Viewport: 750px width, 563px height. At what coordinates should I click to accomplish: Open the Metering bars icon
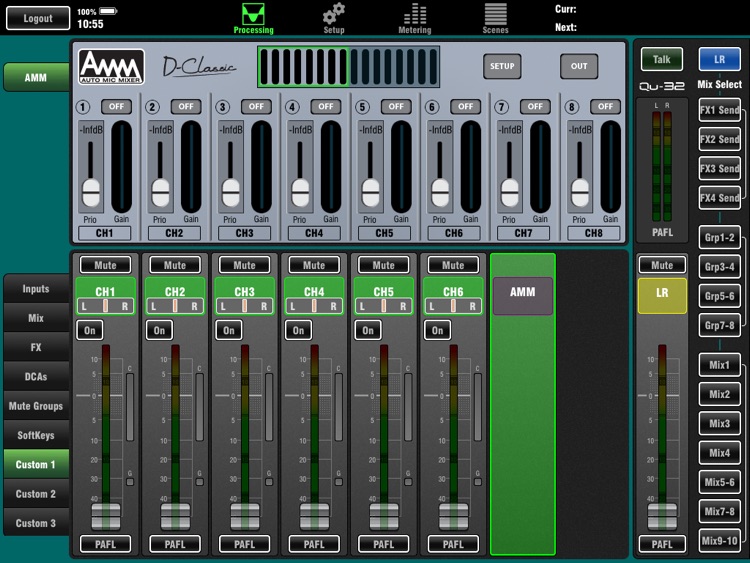(415, 19)
